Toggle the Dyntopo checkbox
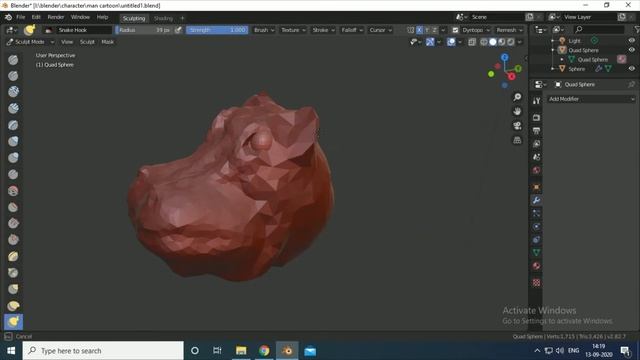The height and width of the screenshot is (360, 640). tap(455, 30)
